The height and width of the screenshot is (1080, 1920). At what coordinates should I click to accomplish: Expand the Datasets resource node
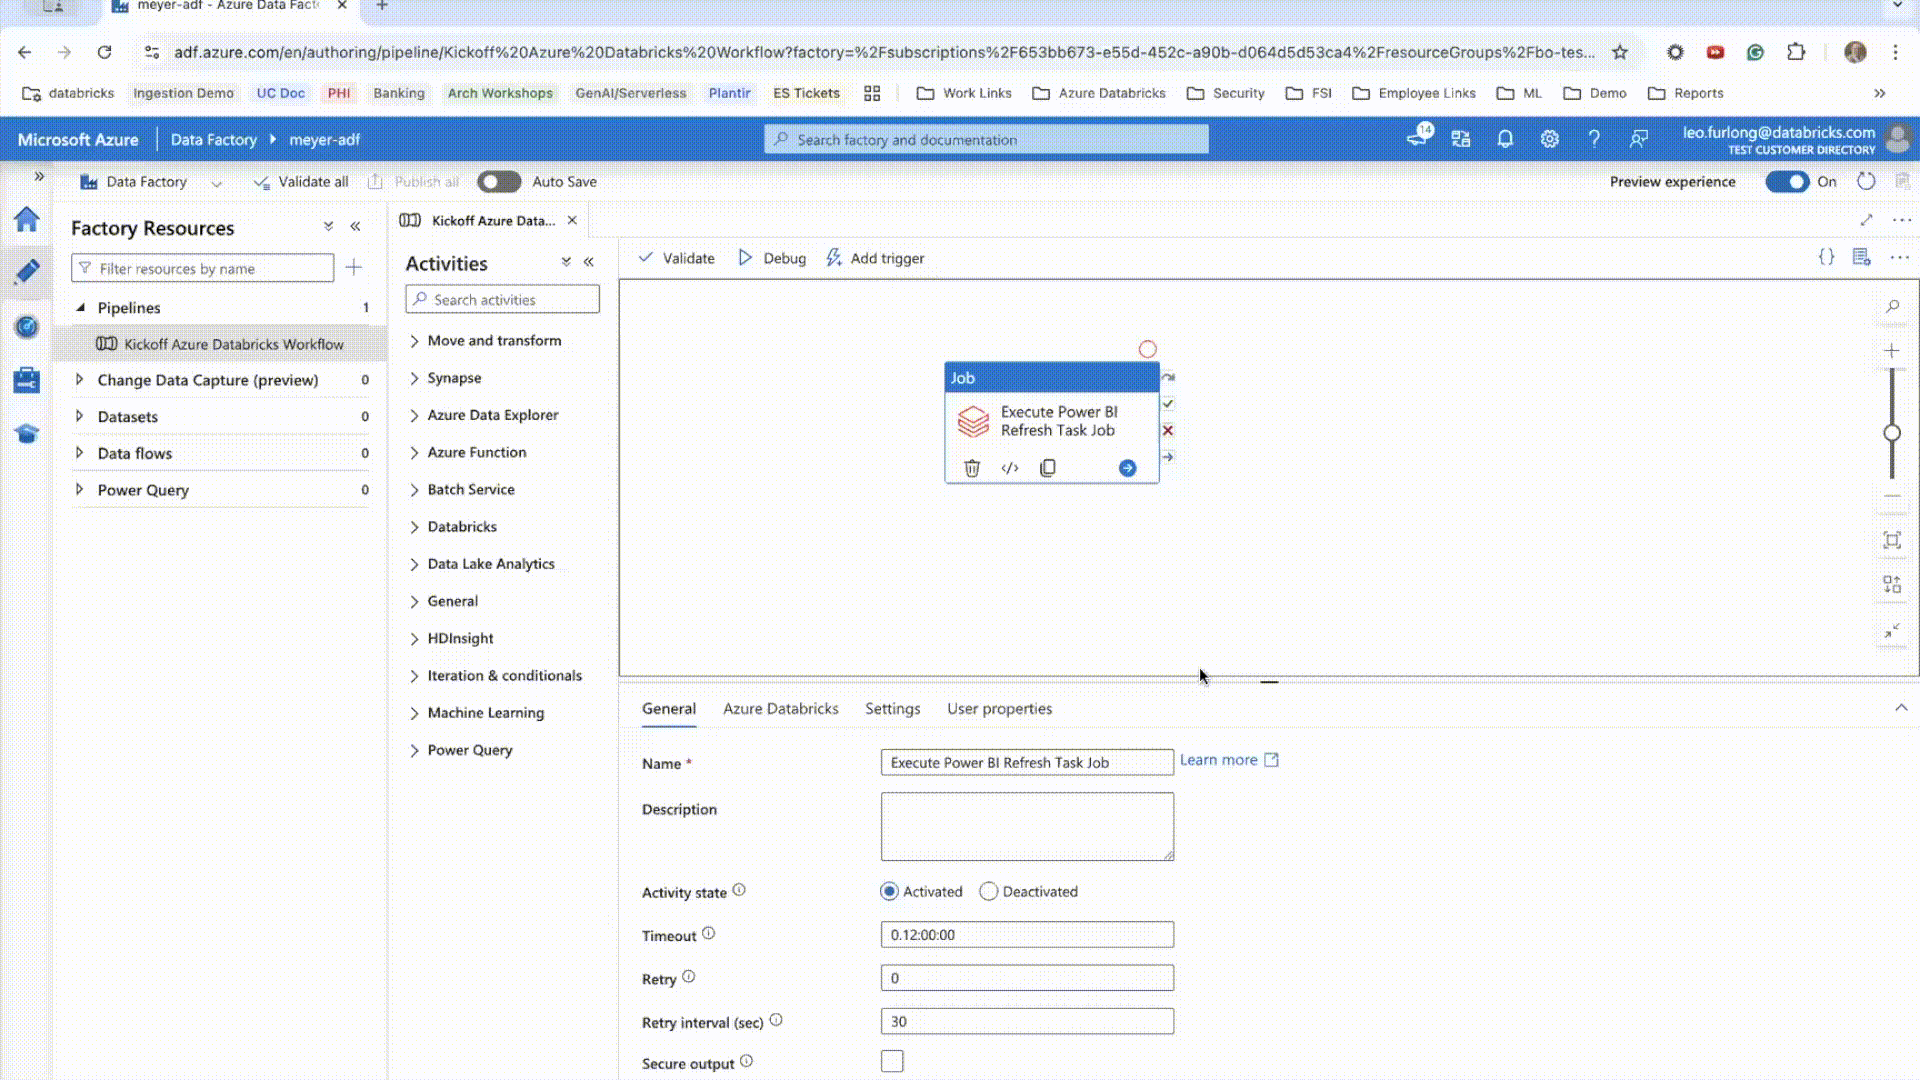tap(80, 416)
